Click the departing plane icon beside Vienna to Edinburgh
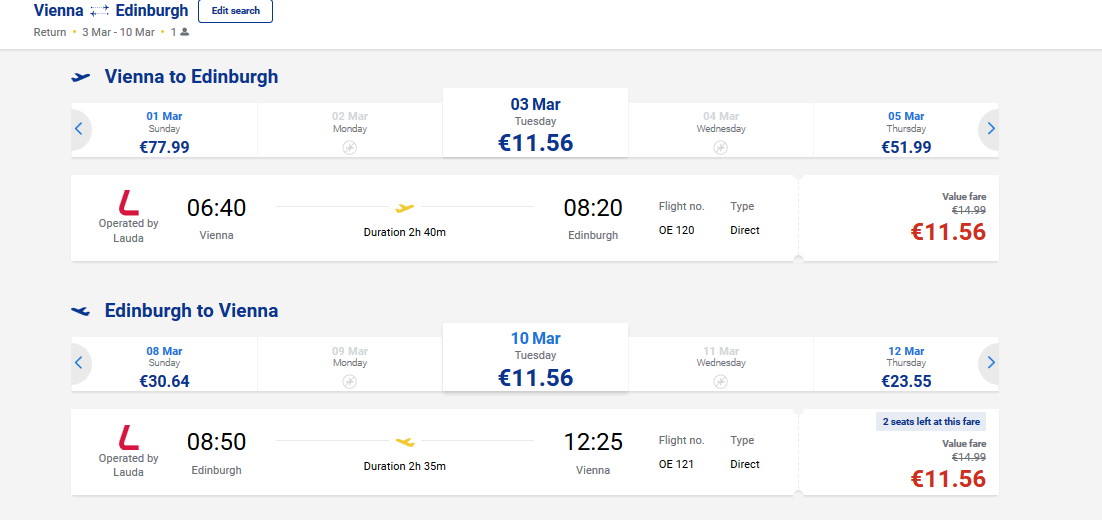 81,77
